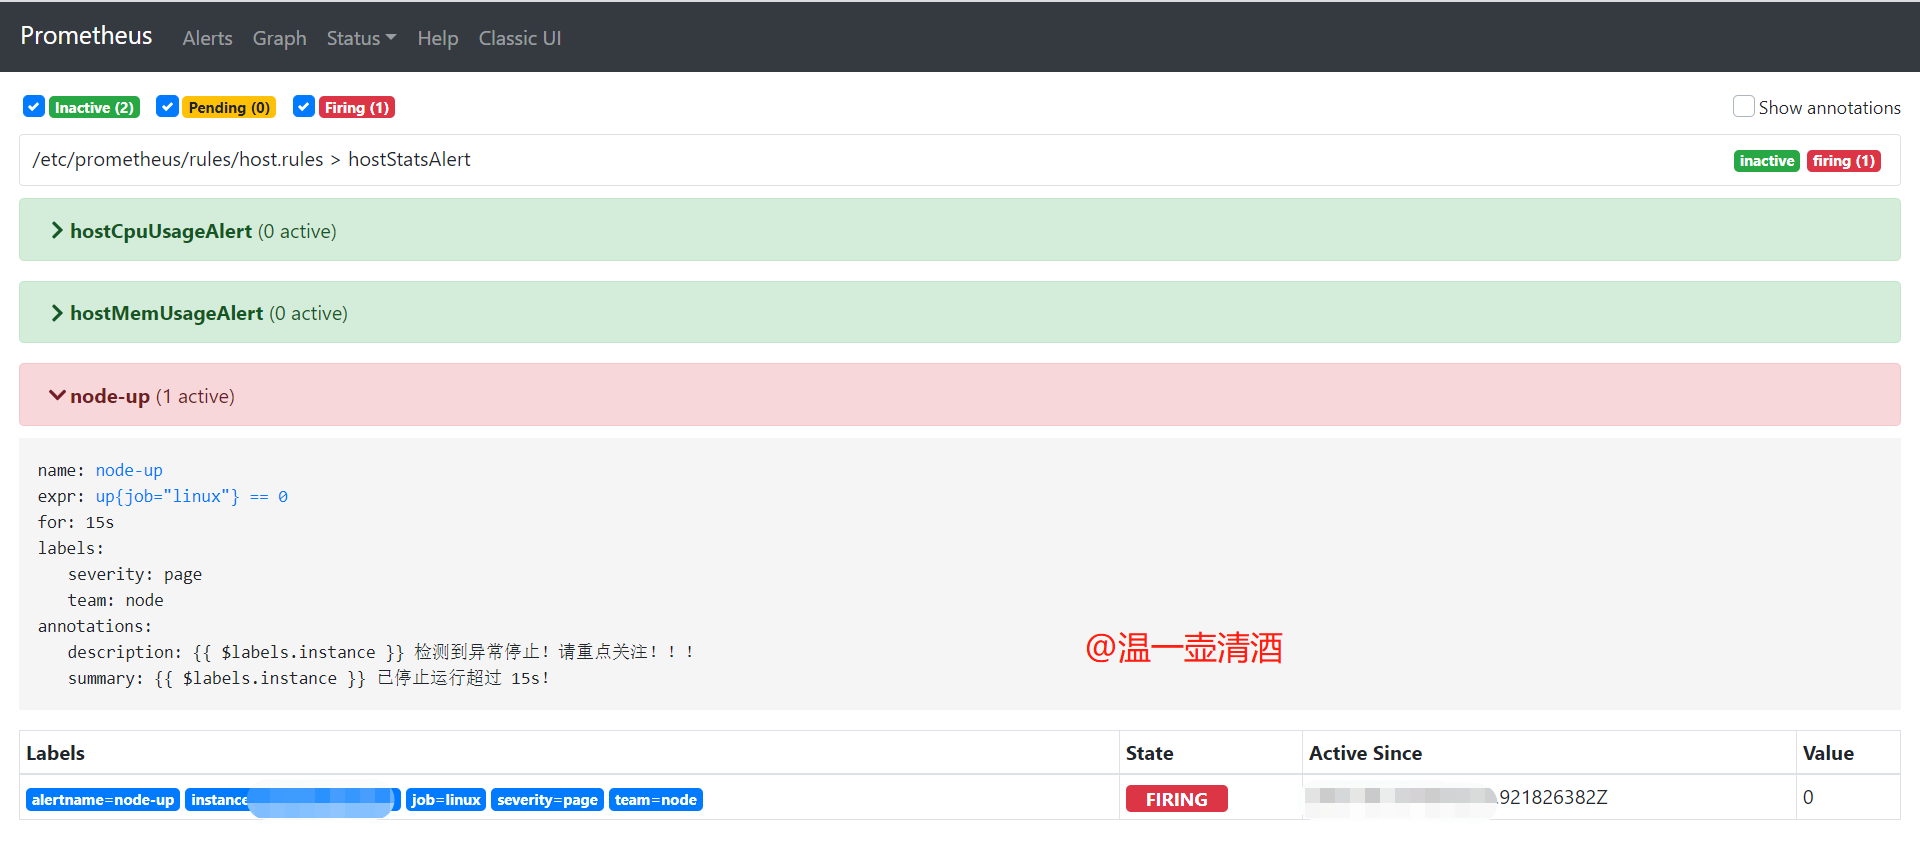Enable the Show annotations checkbox
This screenshot has width=1920, height=849.
point(1743,106)
